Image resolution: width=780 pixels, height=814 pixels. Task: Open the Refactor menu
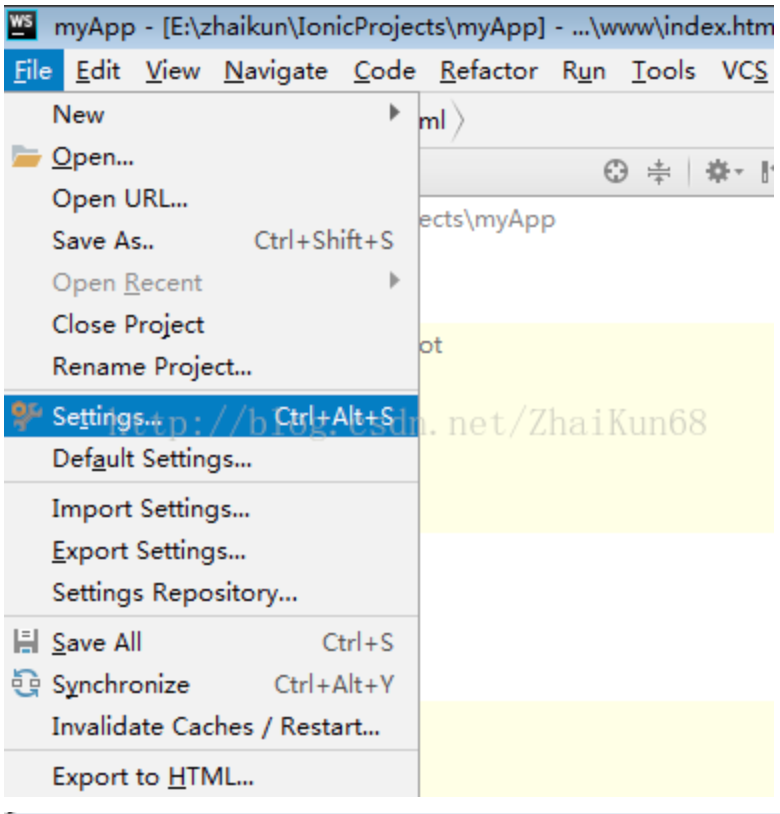[488, 71]
